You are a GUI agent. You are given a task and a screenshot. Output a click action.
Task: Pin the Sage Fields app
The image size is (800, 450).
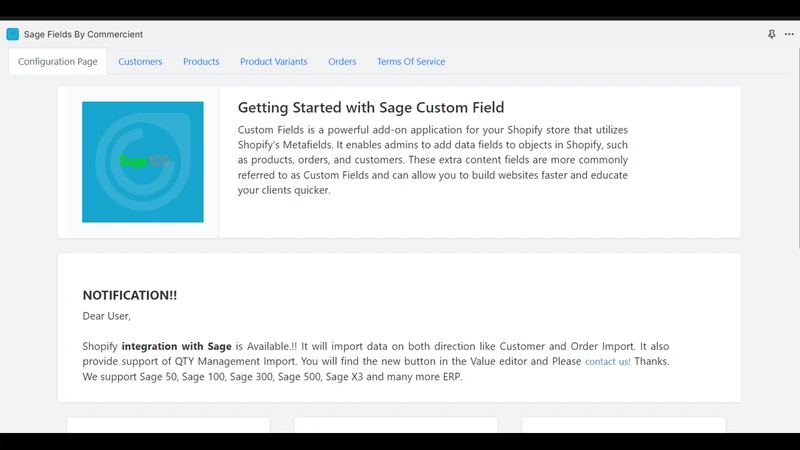(x=771, y=34)
